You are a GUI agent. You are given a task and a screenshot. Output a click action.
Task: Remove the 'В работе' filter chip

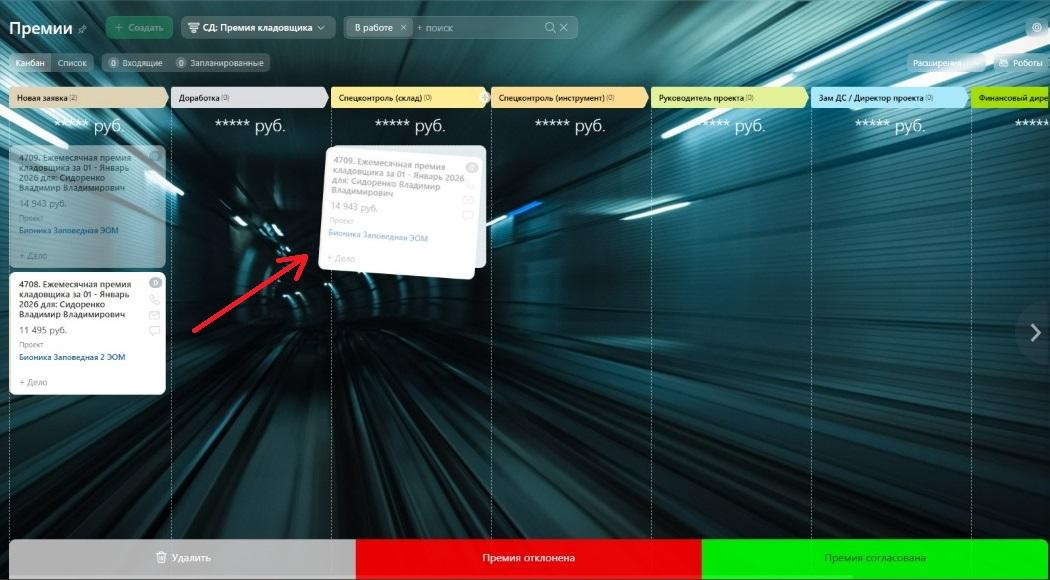tap(404, 28)
